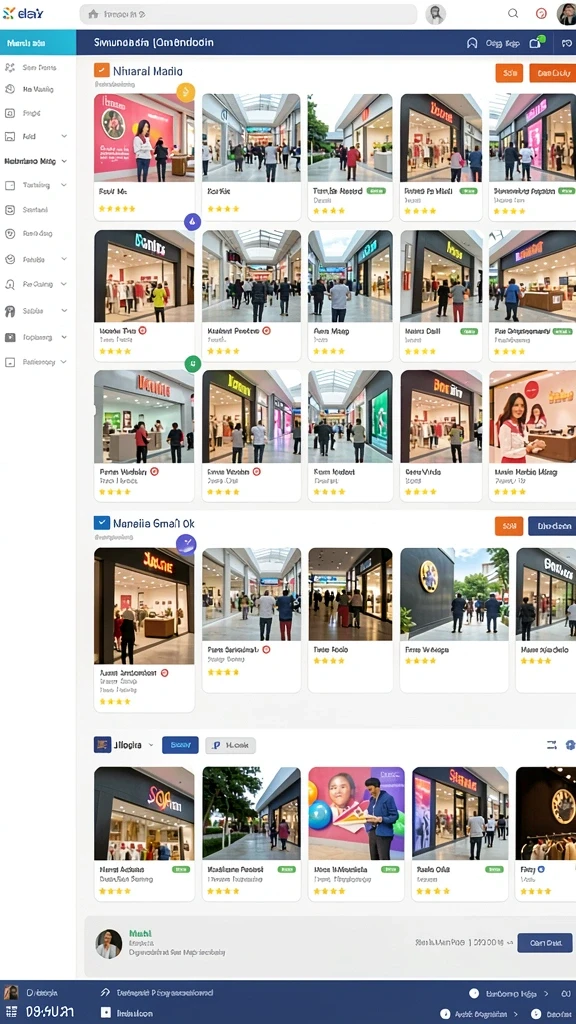Expand the fourth sidebar item's chevron
Viewport: 576px width, 1024px height.
point(64,136)
